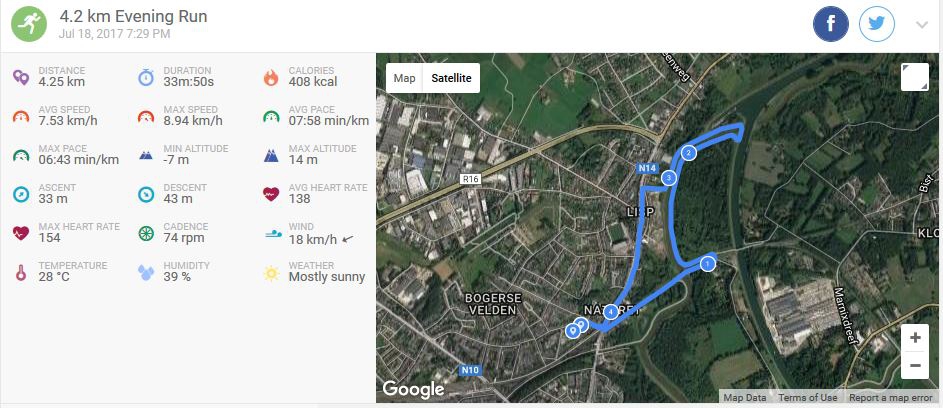Switch to the Map view tab
Screen dimensions: 943x408
tap(404, 78)
